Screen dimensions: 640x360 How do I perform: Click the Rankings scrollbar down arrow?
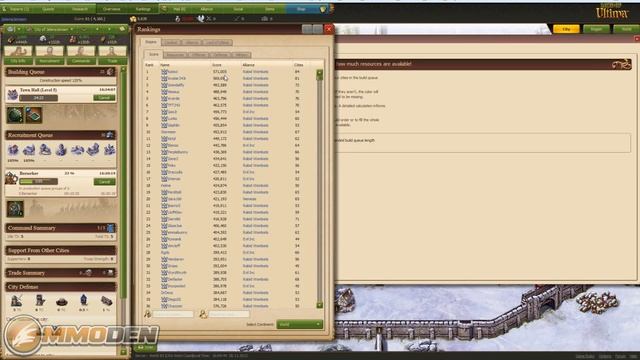coord(320,305)
